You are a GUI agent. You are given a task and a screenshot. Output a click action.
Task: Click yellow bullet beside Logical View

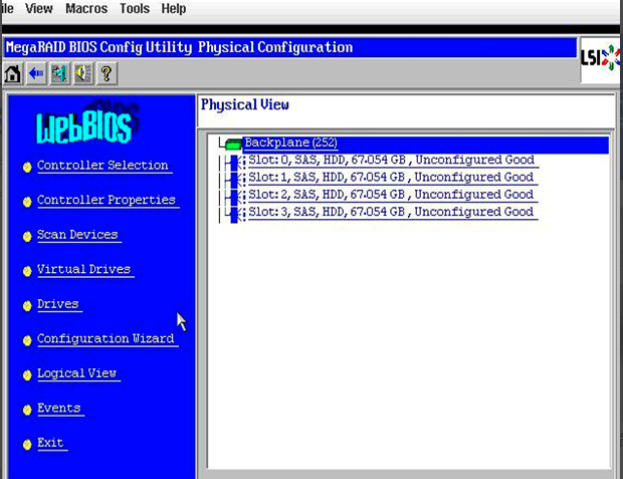click(x=27, y=375)
